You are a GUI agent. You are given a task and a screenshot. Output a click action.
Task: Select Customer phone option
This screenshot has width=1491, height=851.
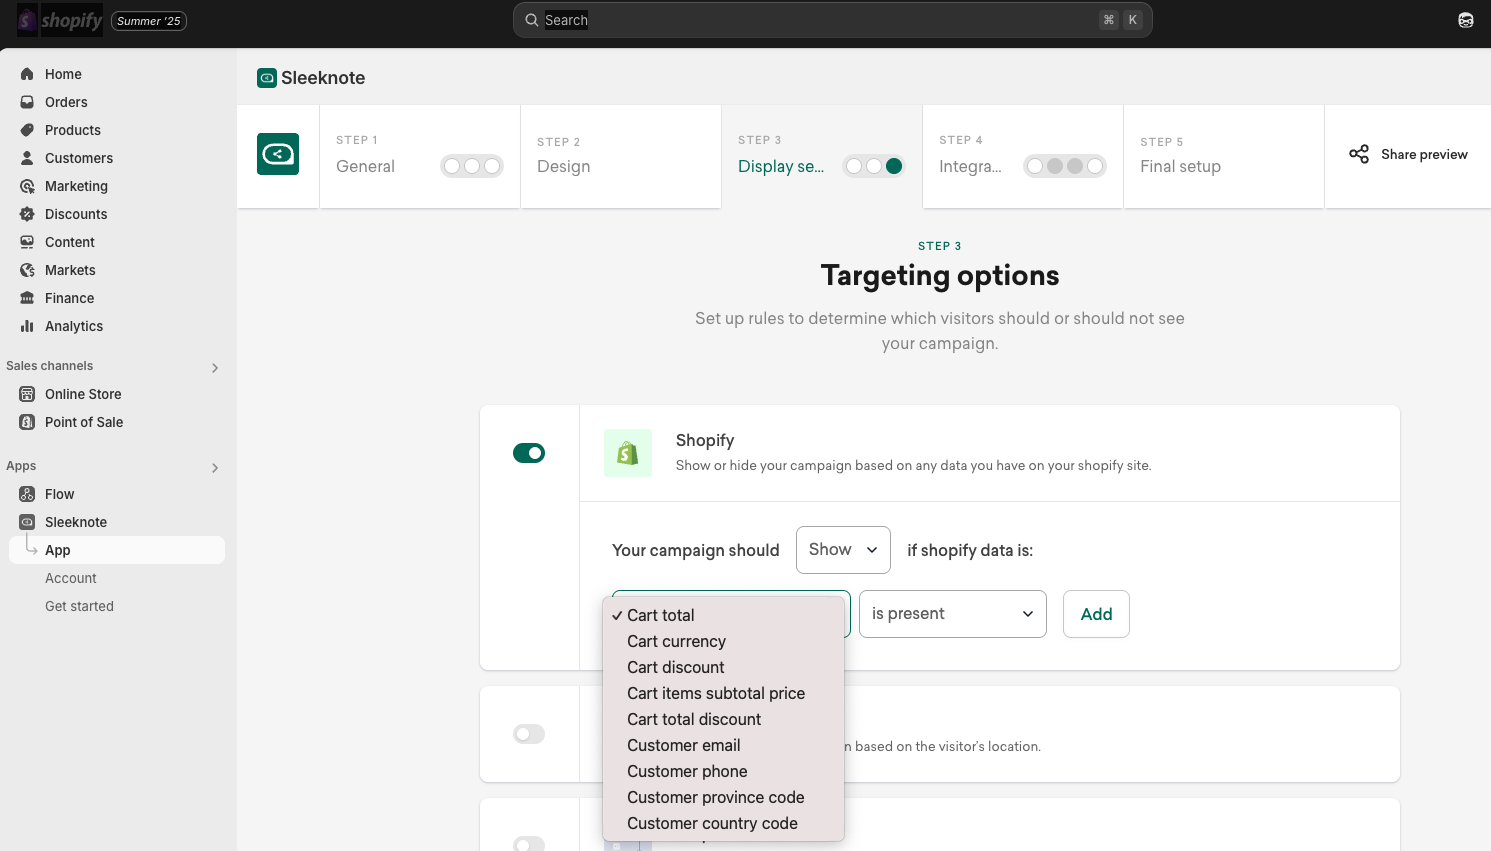pyautogui.click(x=724, y=771)
